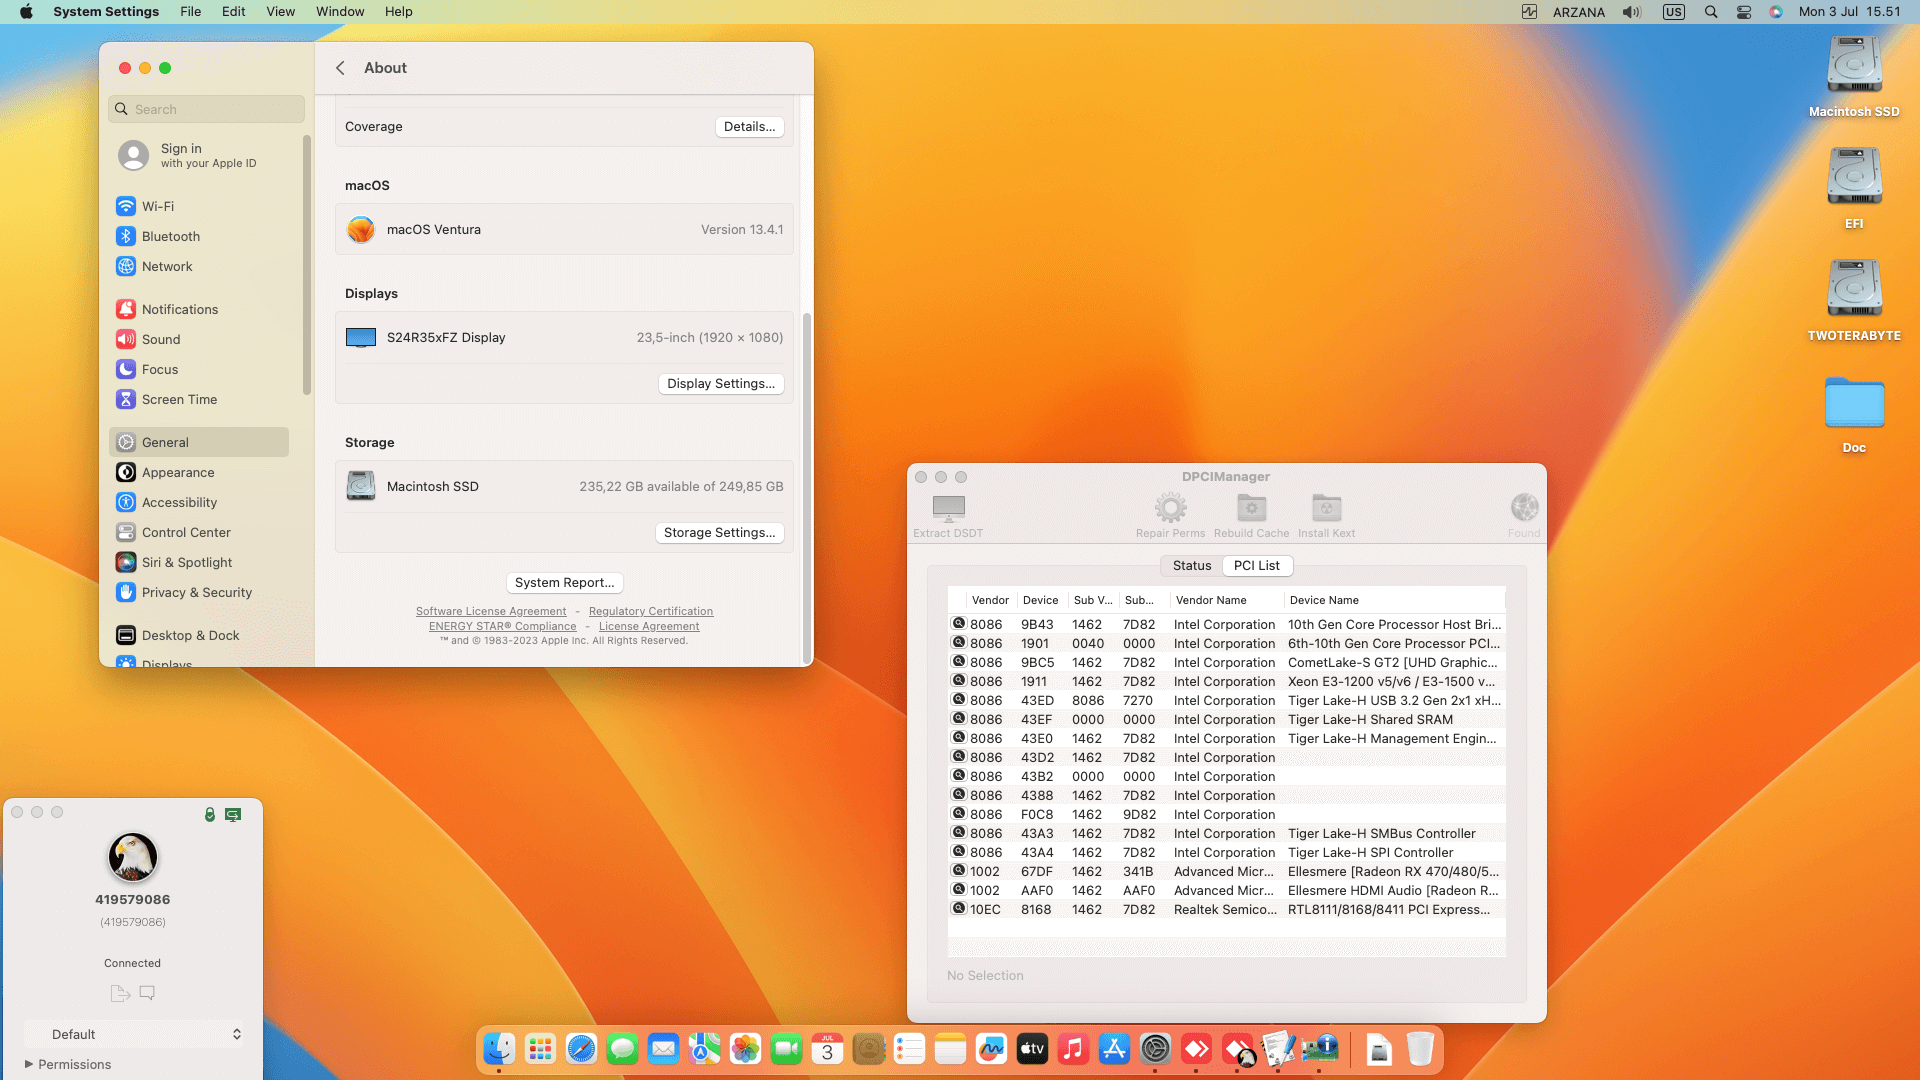Open the Control Center menu bar icon
Screen dimensions: 1920x1080
[1743, 12]
